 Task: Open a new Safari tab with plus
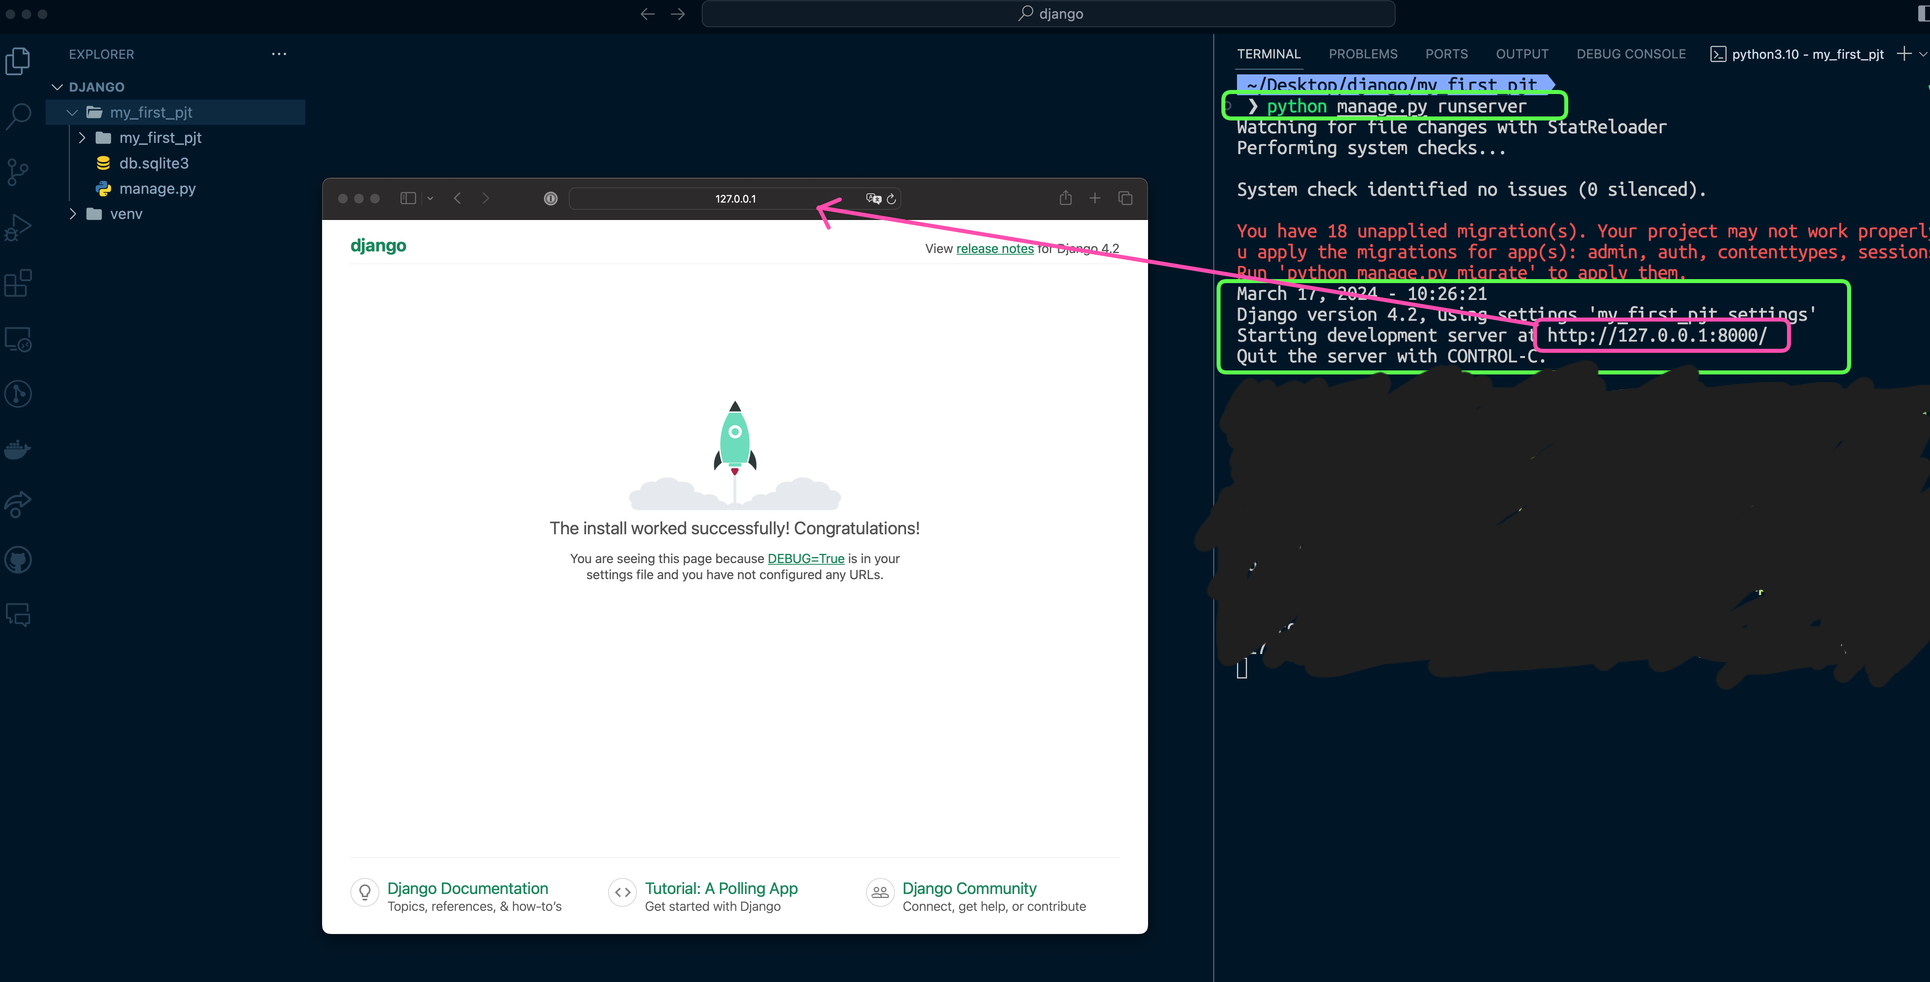tap(1095, 198)
